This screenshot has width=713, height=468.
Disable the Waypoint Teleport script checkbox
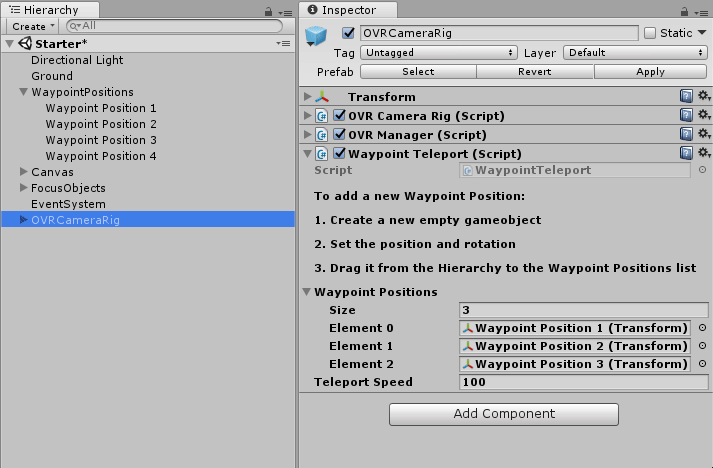(x=339, y=154)
